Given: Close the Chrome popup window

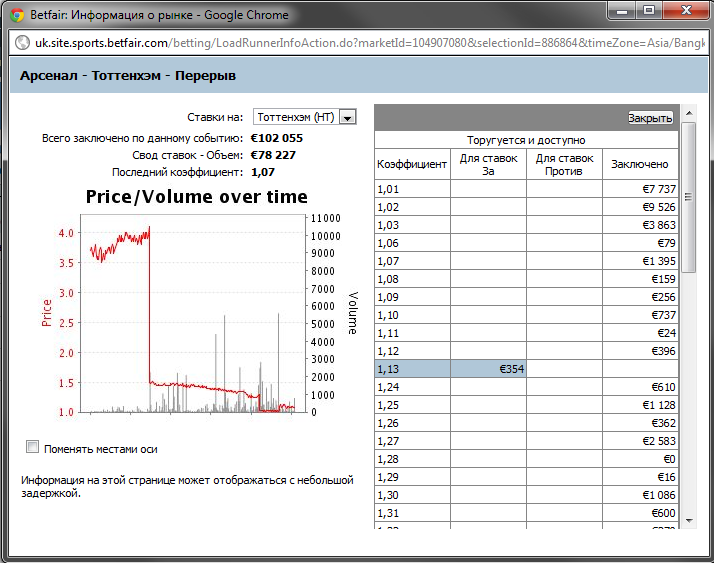Looking at the screenshot, I should (x=686, y=10).
